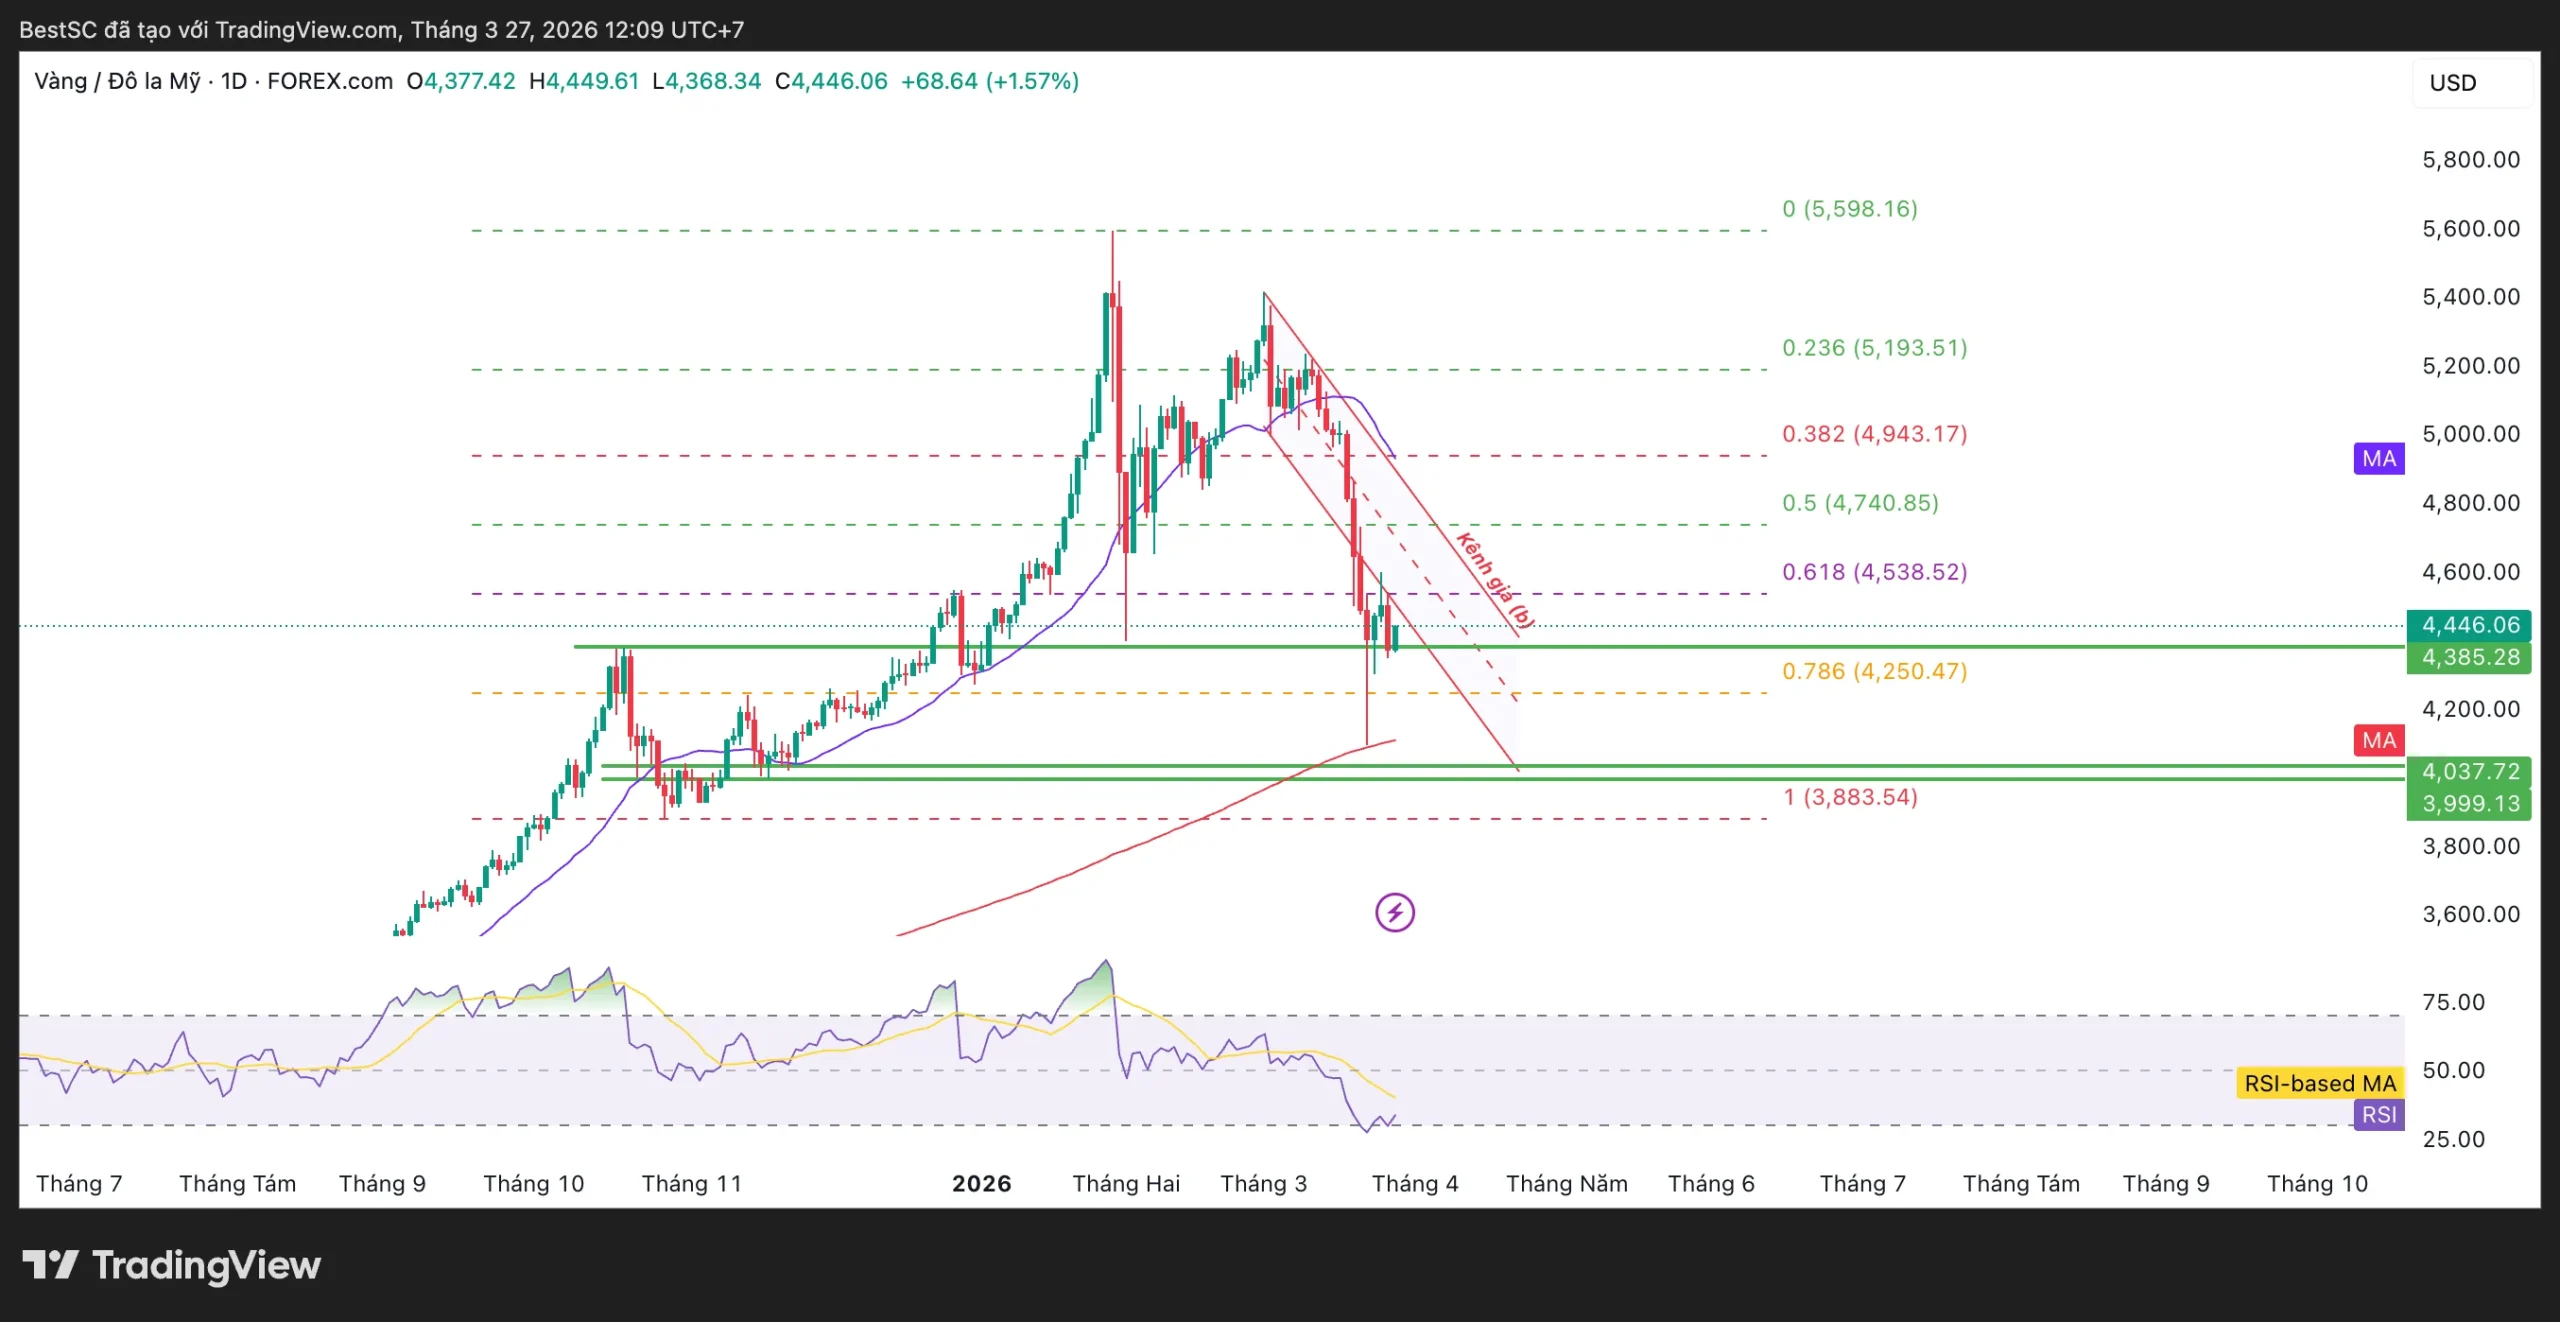Click the purple RSI label tag
The height and width of the screenshot is (1322, 2560).
[x=2379, y=1115]
